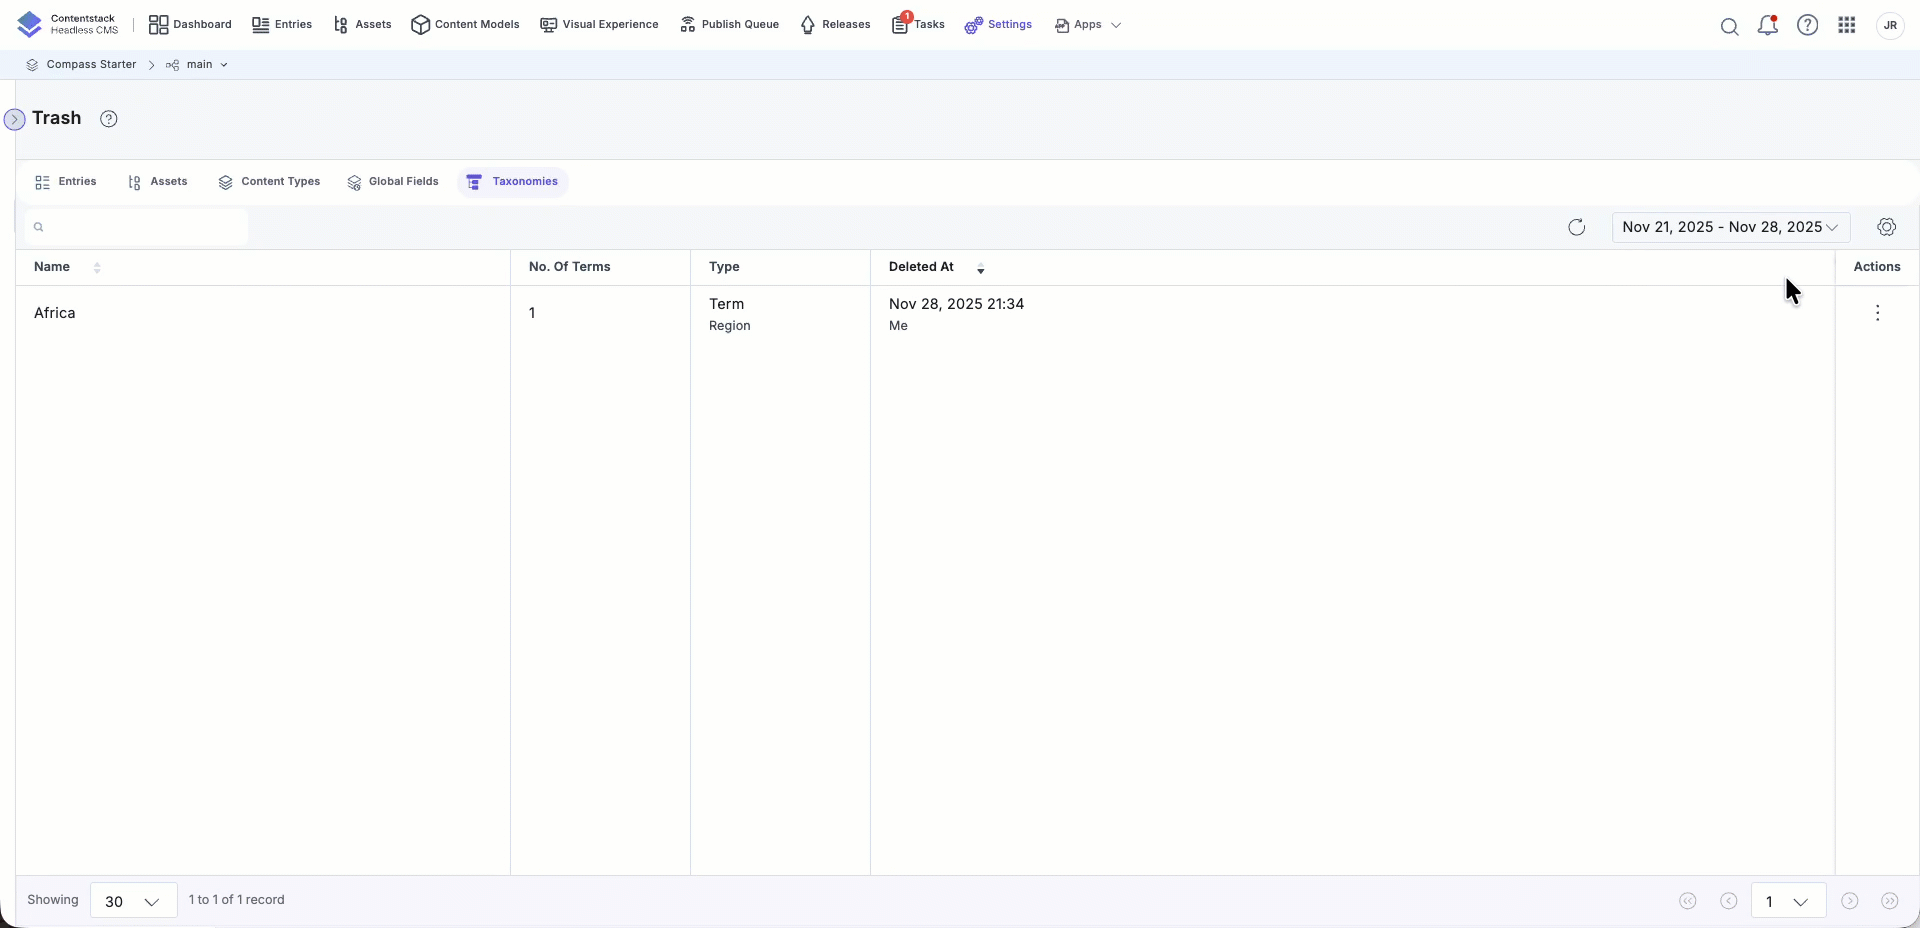Open the Dashboard section
Screen dimensions: 1920x928
click(190, 25)
